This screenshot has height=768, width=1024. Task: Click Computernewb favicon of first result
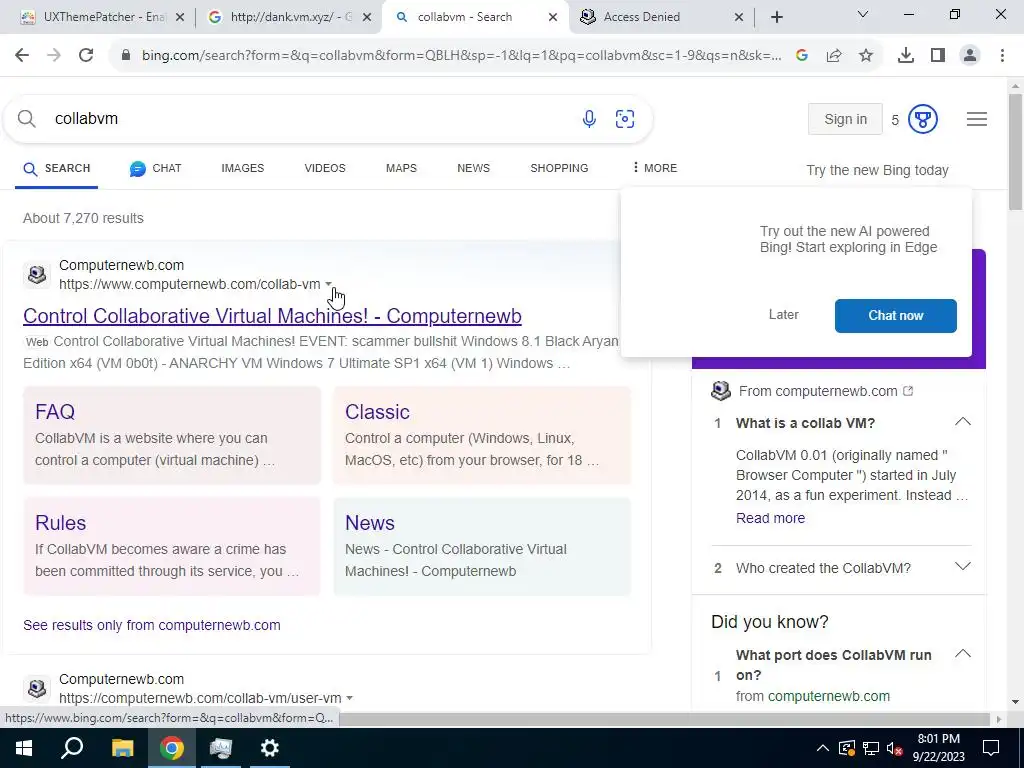coord(37,274)
